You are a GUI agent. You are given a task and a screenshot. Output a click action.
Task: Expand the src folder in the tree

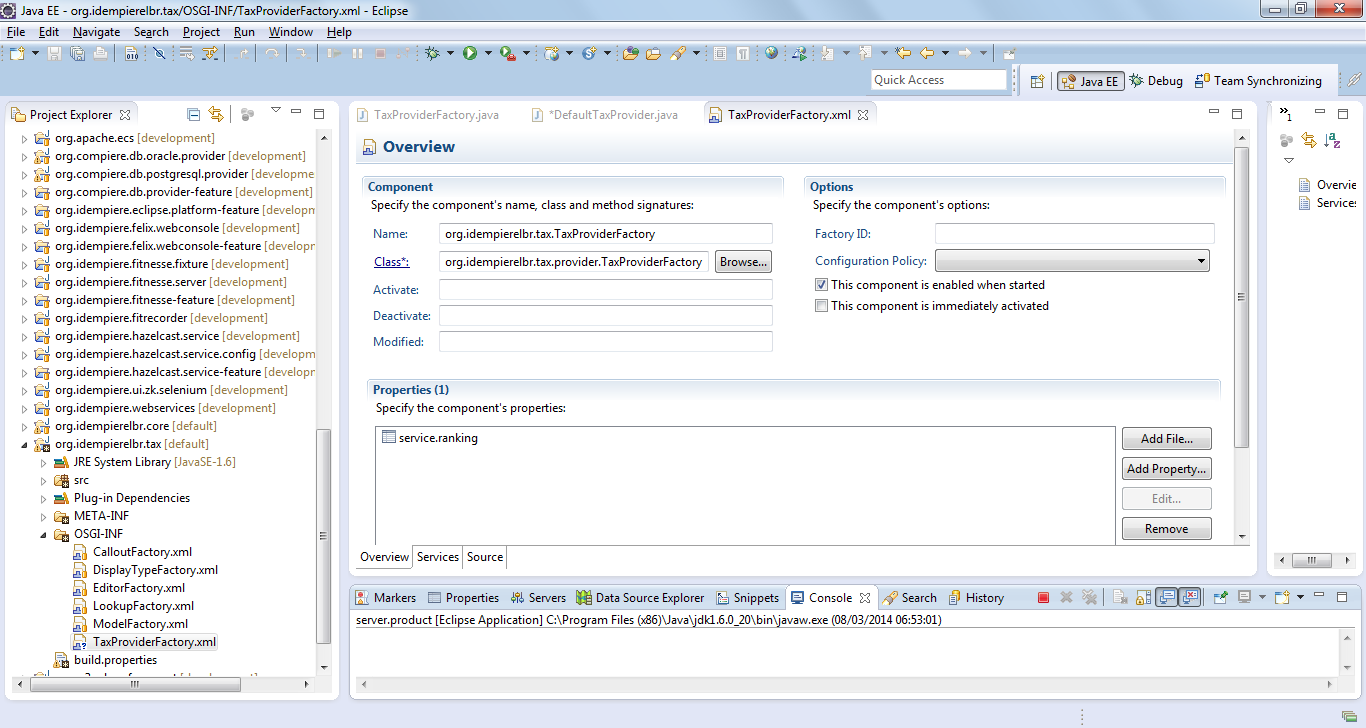pos(43,481)
